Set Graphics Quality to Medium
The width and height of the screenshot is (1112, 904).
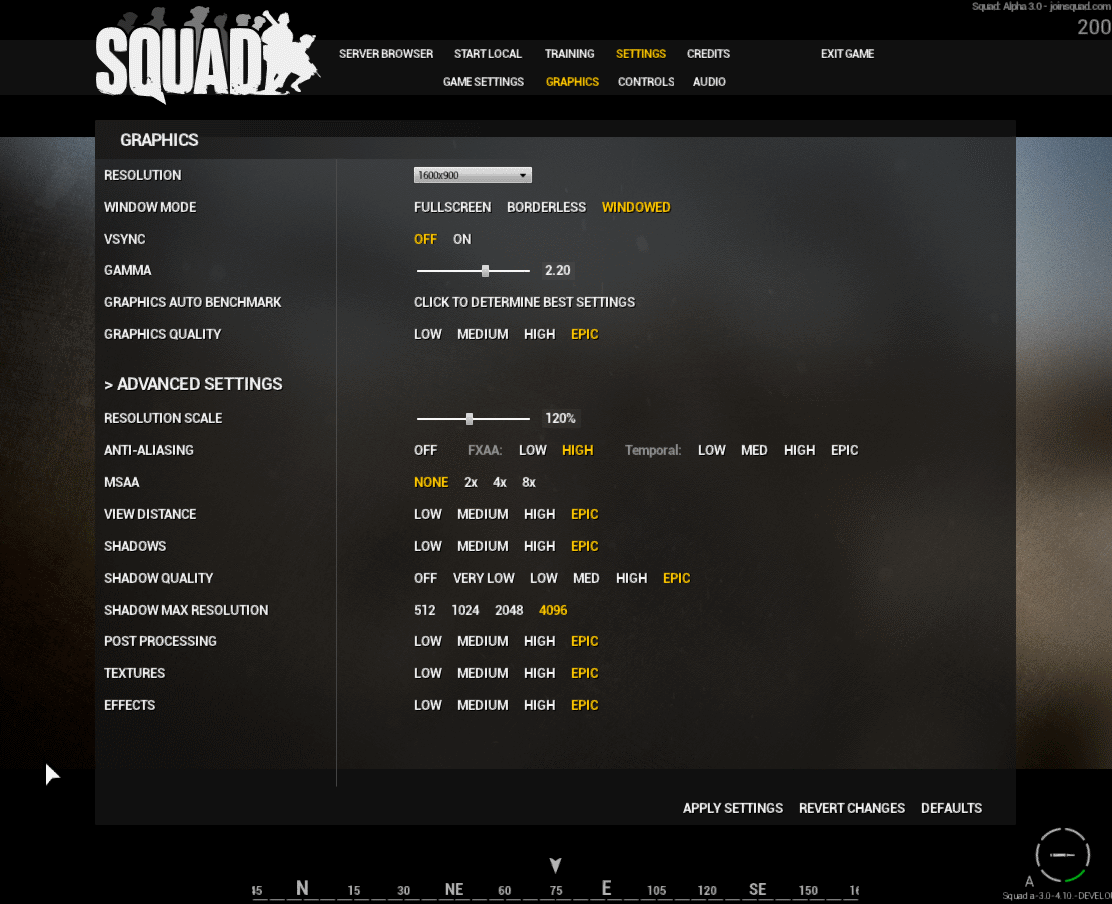[x=482, y=334]
